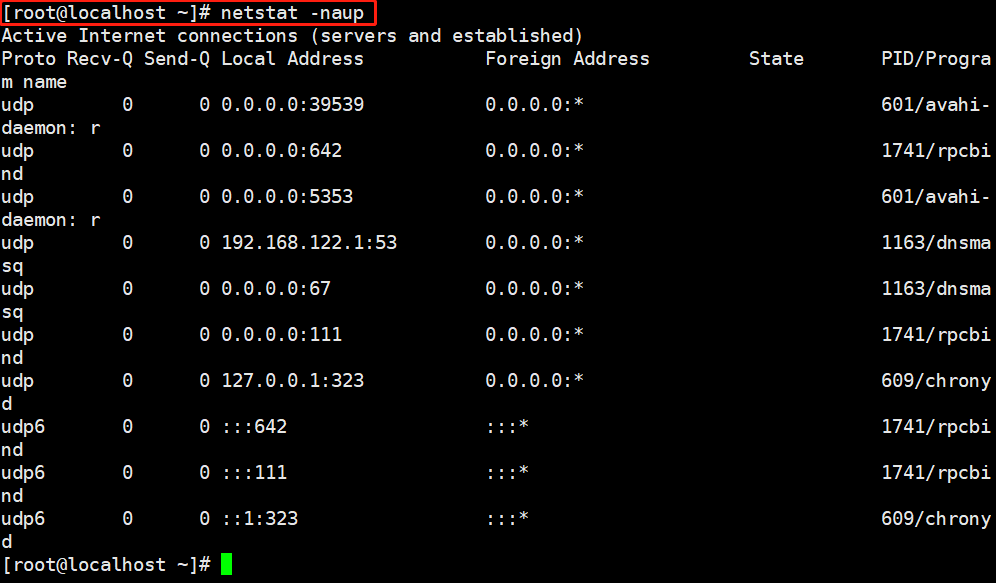Click foreign address 0.0.0.0:* in 39539 row
The image size is (996, 583).
point(534,104)
